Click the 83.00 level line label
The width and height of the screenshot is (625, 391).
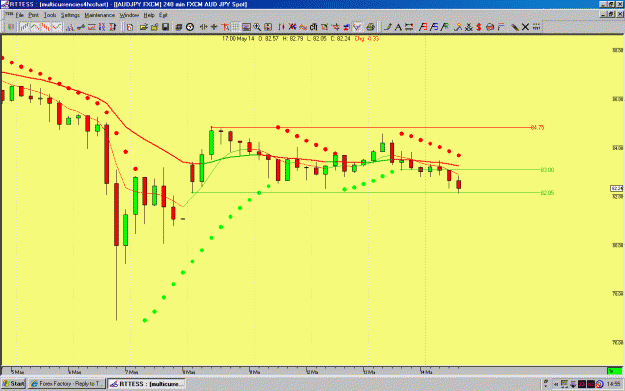pyautogui.click(x=547, y=170)
